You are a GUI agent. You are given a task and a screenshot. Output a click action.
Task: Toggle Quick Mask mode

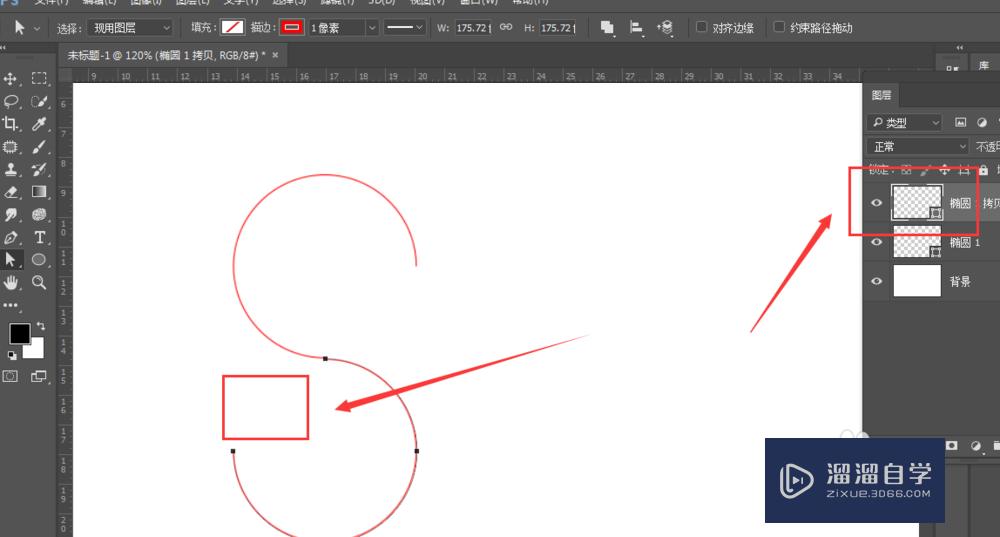(x=10, y=376)
